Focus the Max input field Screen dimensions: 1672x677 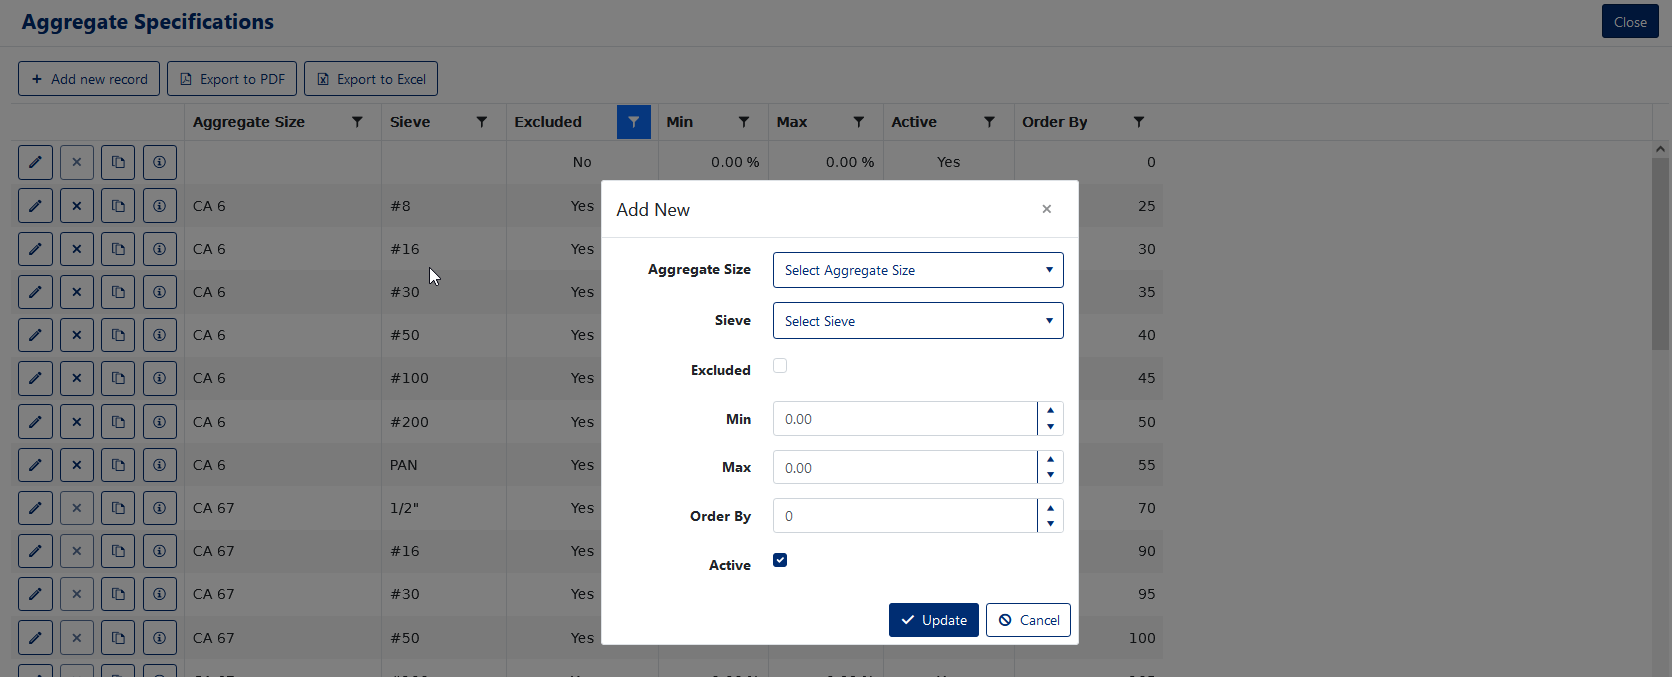(905, 468)
